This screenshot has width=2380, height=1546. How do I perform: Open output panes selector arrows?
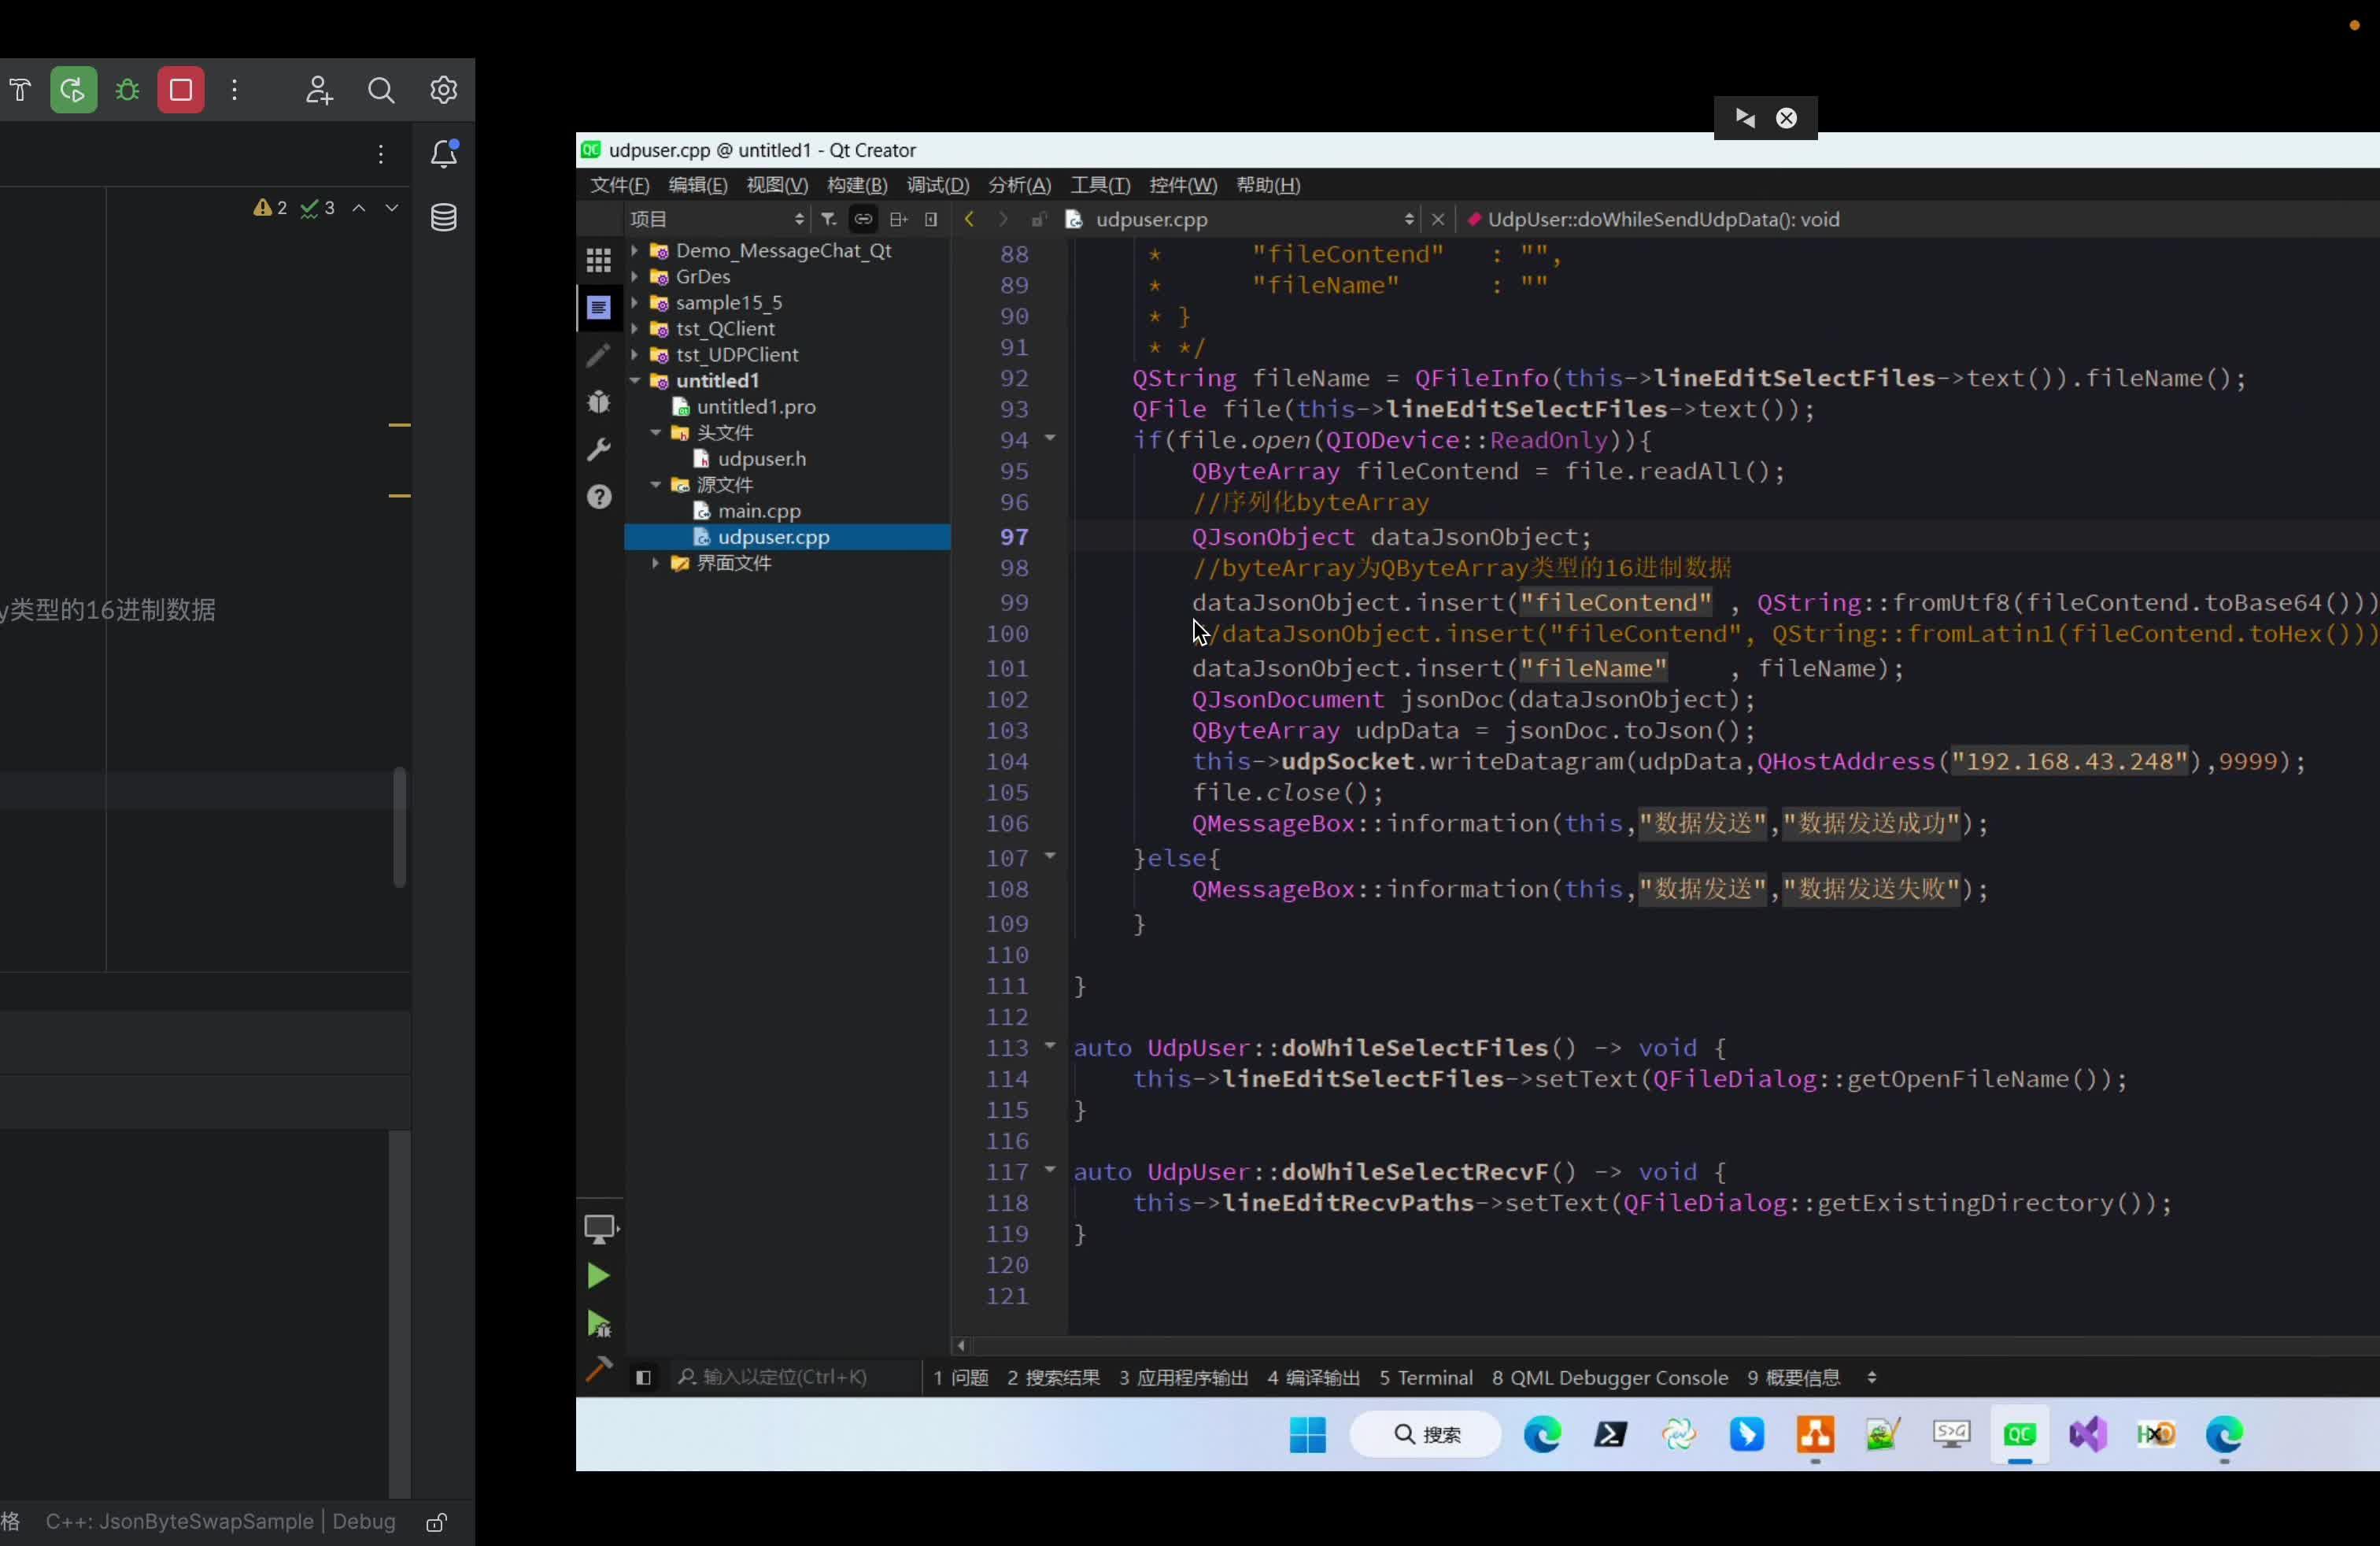[1871, 1378]
